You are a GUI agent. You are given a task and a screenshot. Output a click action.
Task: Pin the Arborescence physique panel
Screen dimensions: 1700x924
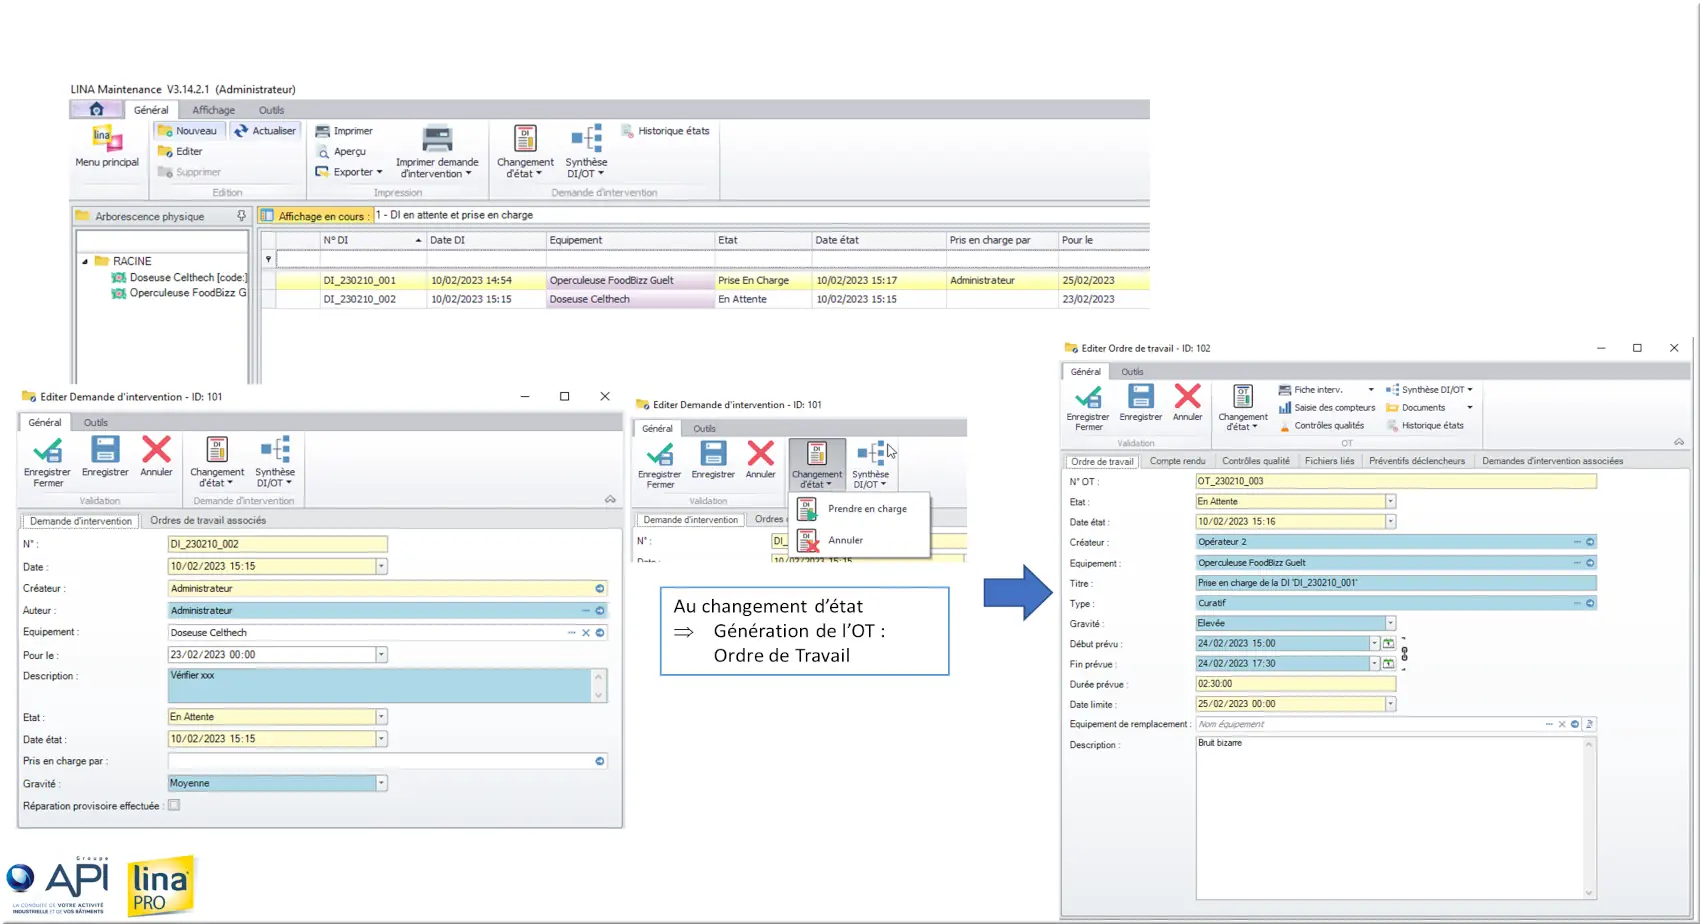coord(241,216)
